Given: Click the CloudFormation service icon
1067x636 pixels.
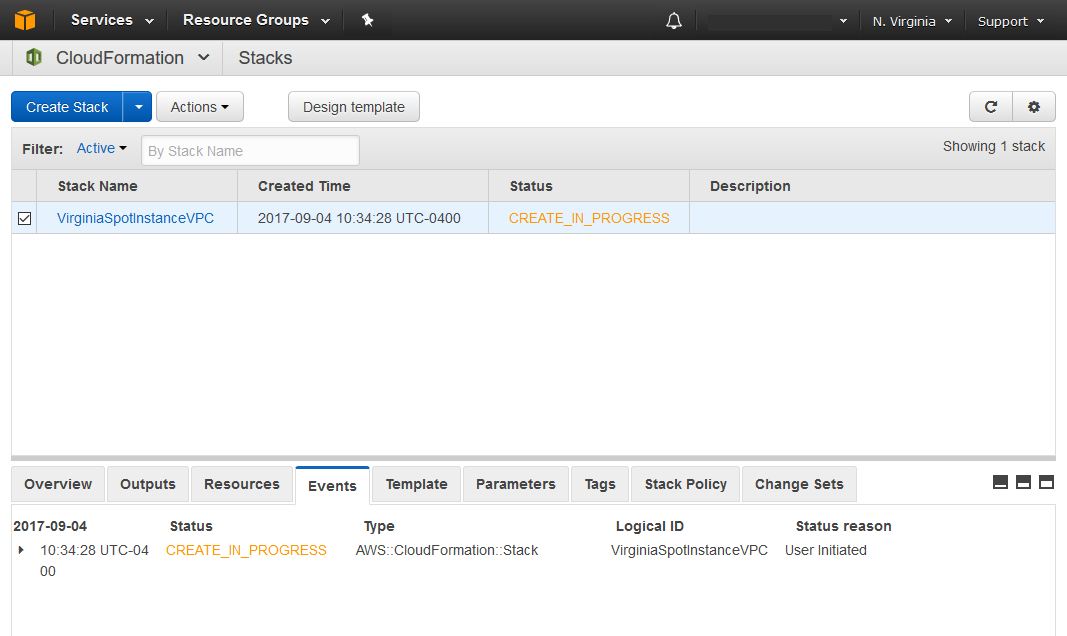Looking at the screenshot, I should [33, 57].
